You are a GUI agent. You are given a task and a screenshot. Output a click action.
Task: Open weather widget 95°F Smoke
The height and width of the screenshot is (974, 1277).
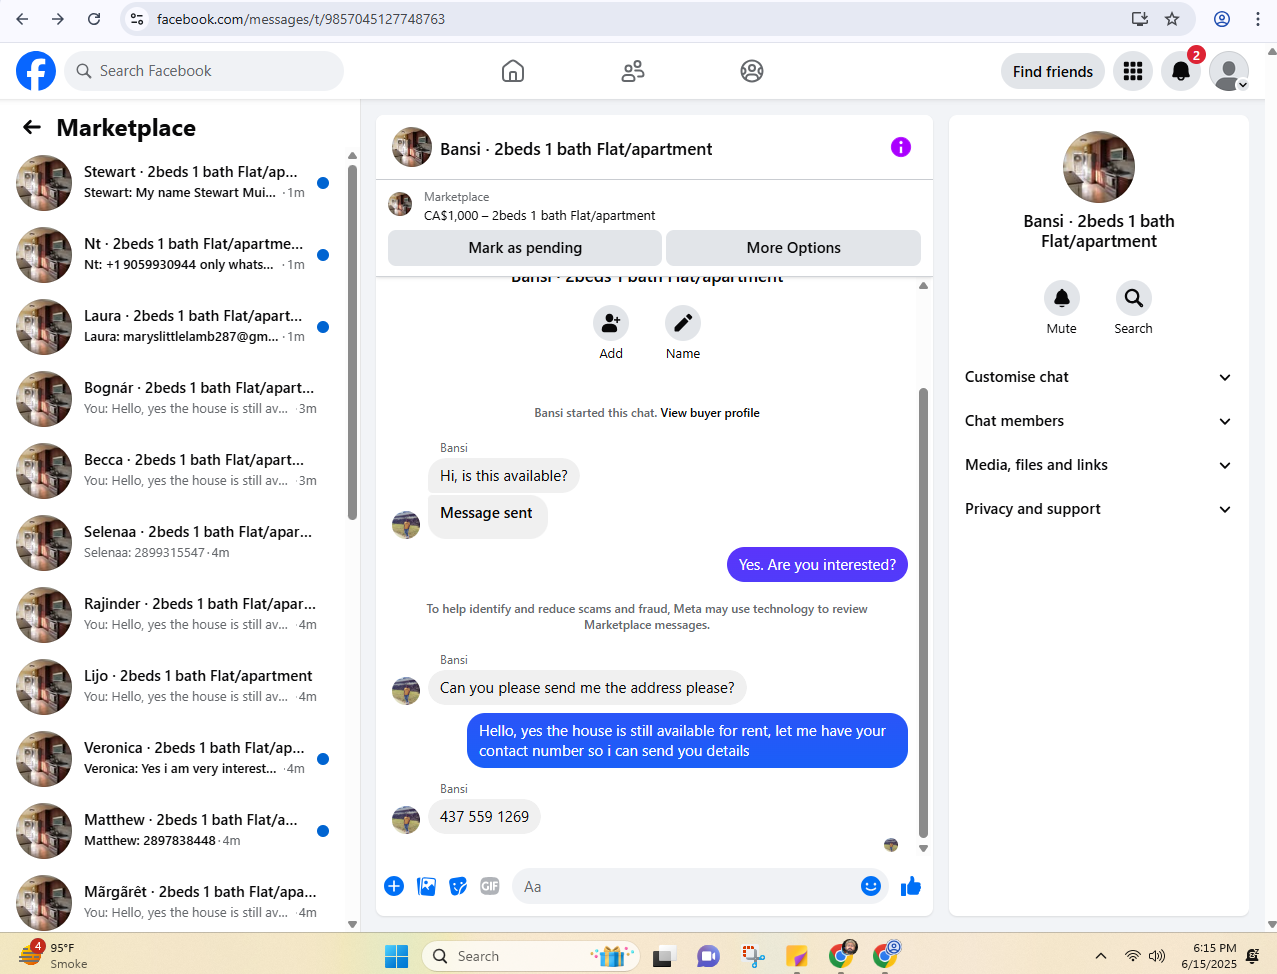pyautogui.click(x=52, y=956)
